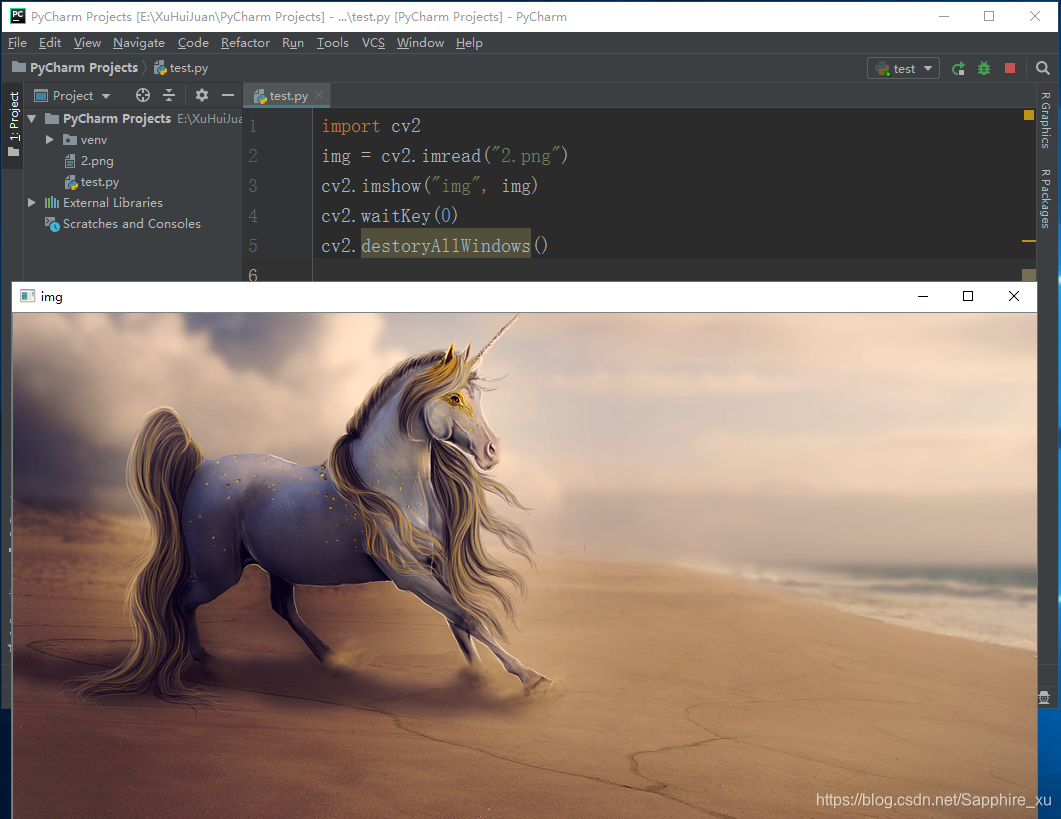
Task: Open Search Everywhere via magnifier icon
Action: tap(1042, 68)
